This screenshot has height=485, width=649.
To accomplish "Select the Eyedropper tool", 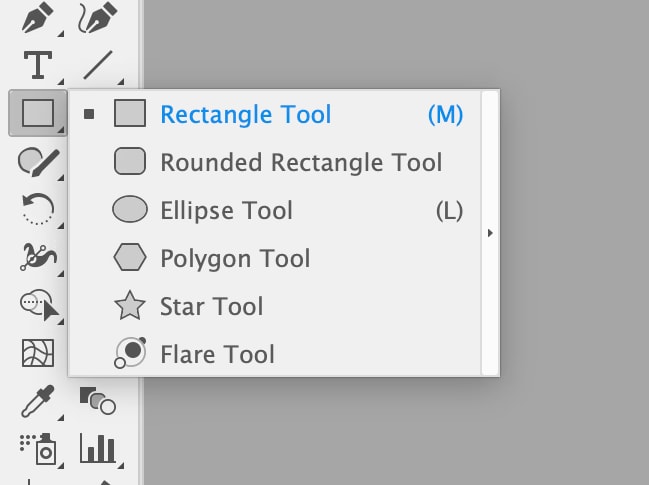I will [37, 400].
